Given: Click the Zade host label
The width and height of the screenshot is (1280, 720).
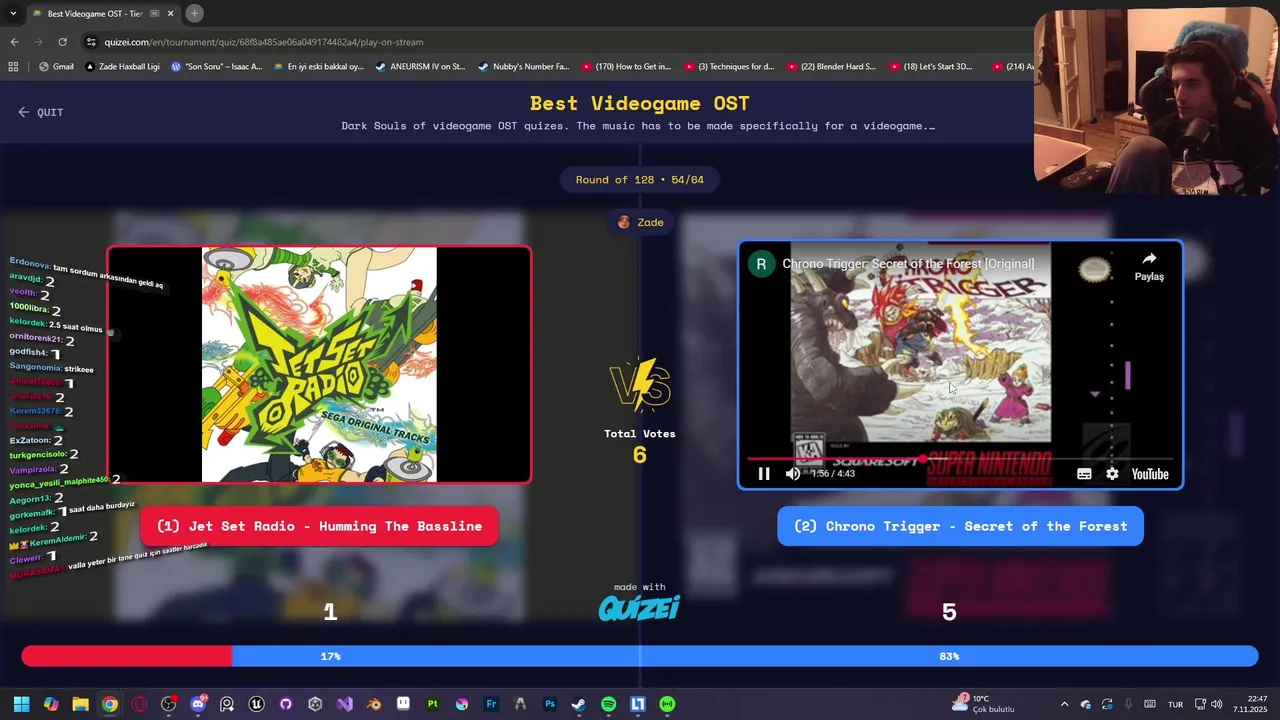Looking at the screenshot, I should click(640, 222).
